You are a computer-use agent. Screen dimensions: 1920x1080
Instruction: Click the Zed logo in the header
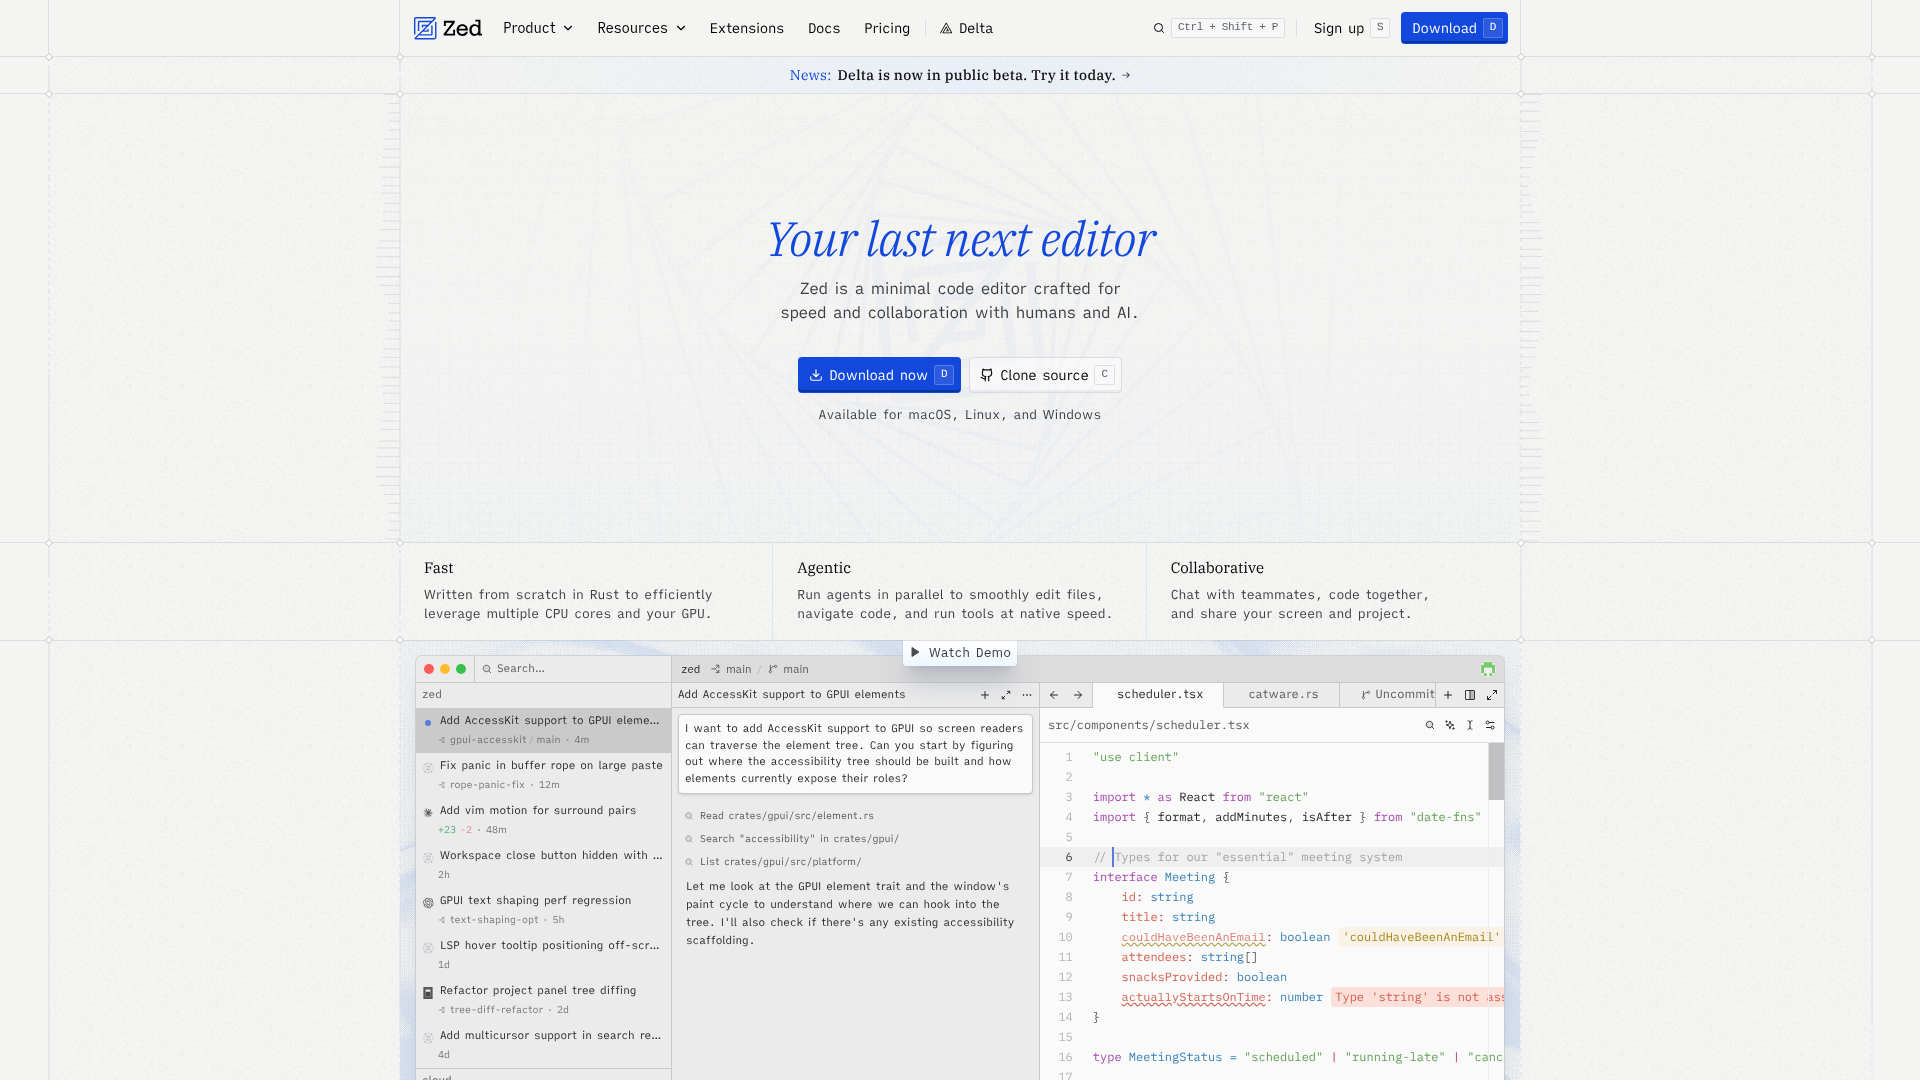click(448, 28)
